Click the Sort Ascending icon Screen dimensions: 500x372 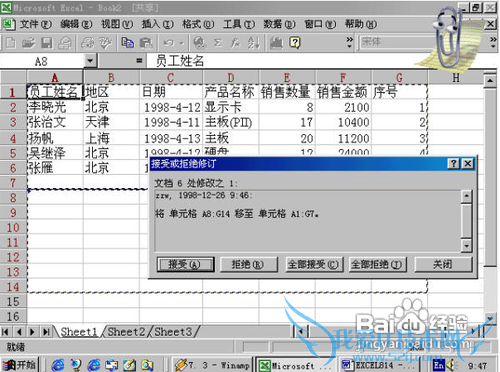(253, 43)
